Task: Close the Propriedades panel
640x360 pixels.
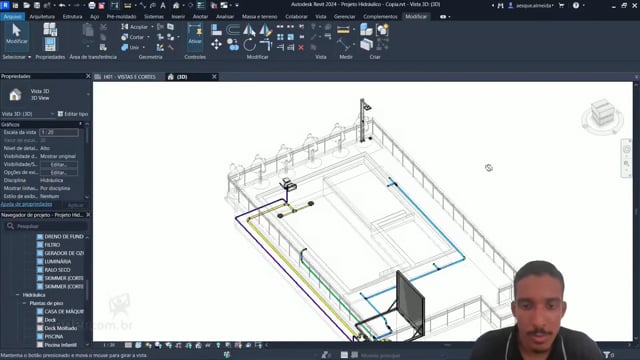Action: [x=88, y=76]
